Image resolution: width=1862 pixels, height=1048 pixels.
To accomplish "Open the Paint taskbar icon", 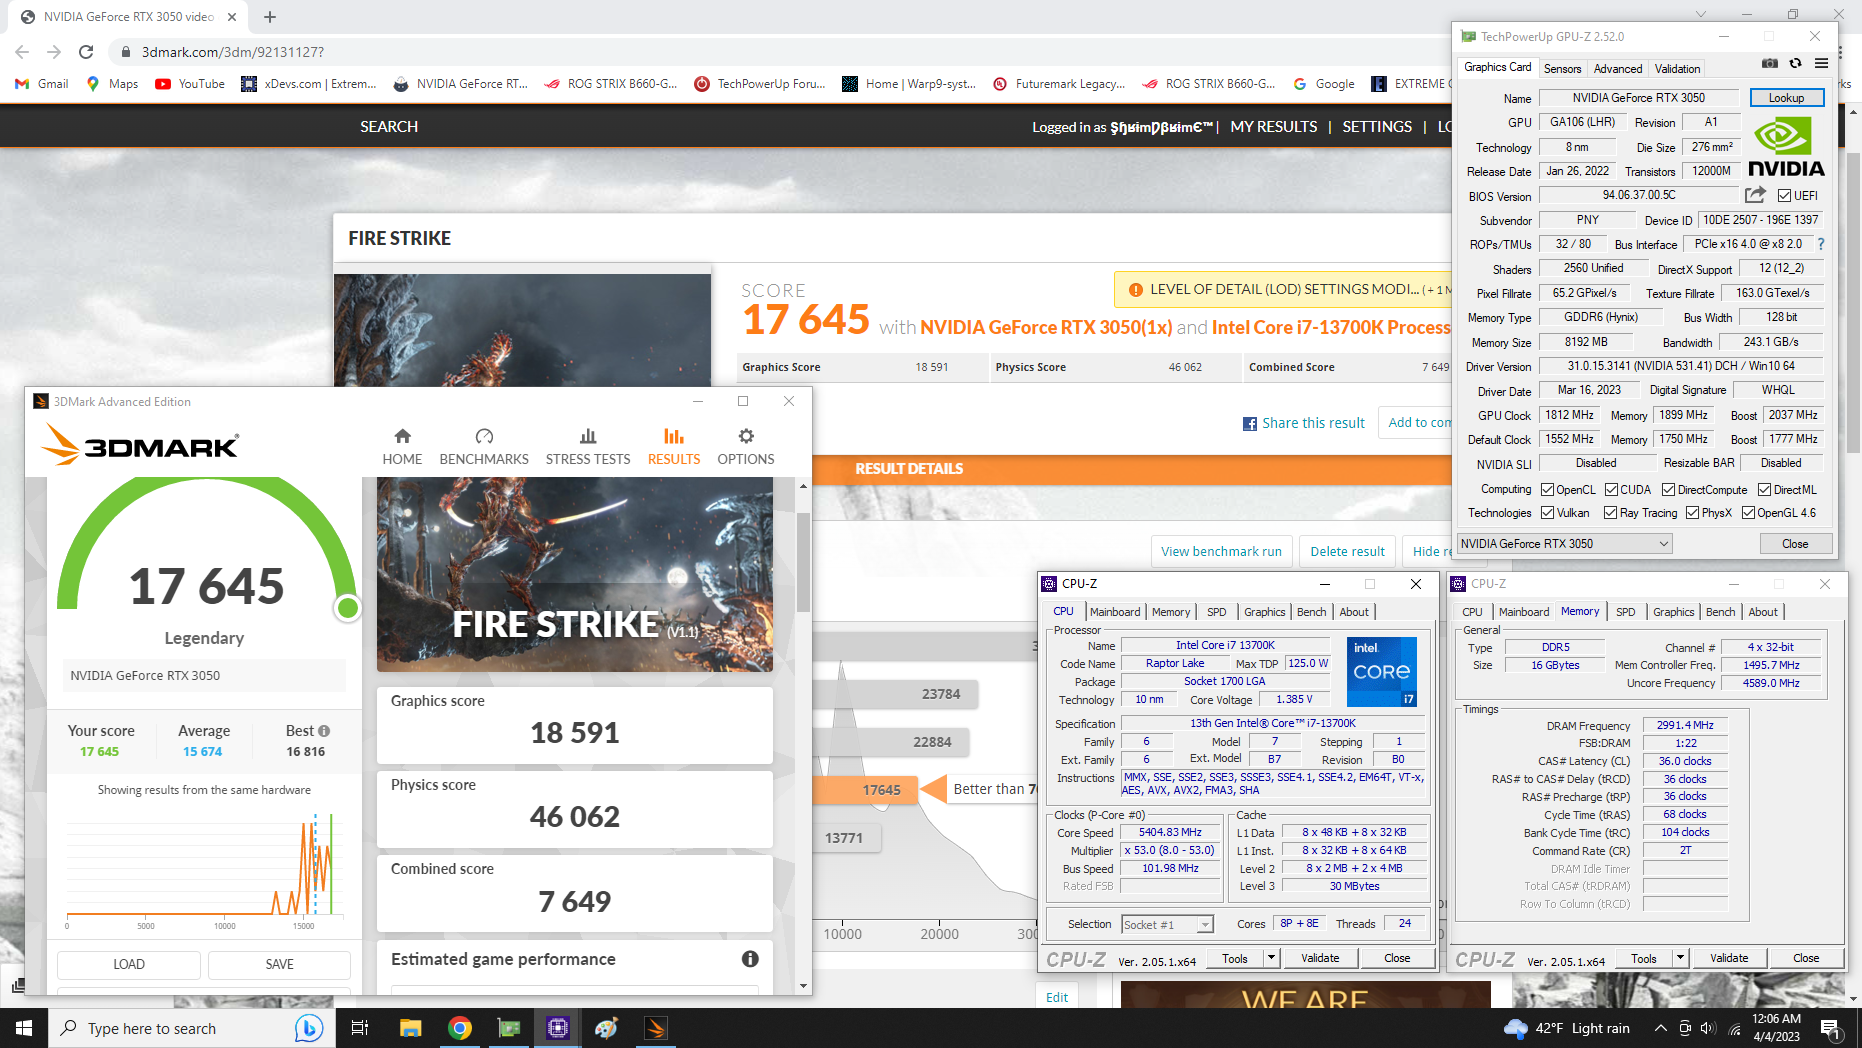I will [606, 1028].
